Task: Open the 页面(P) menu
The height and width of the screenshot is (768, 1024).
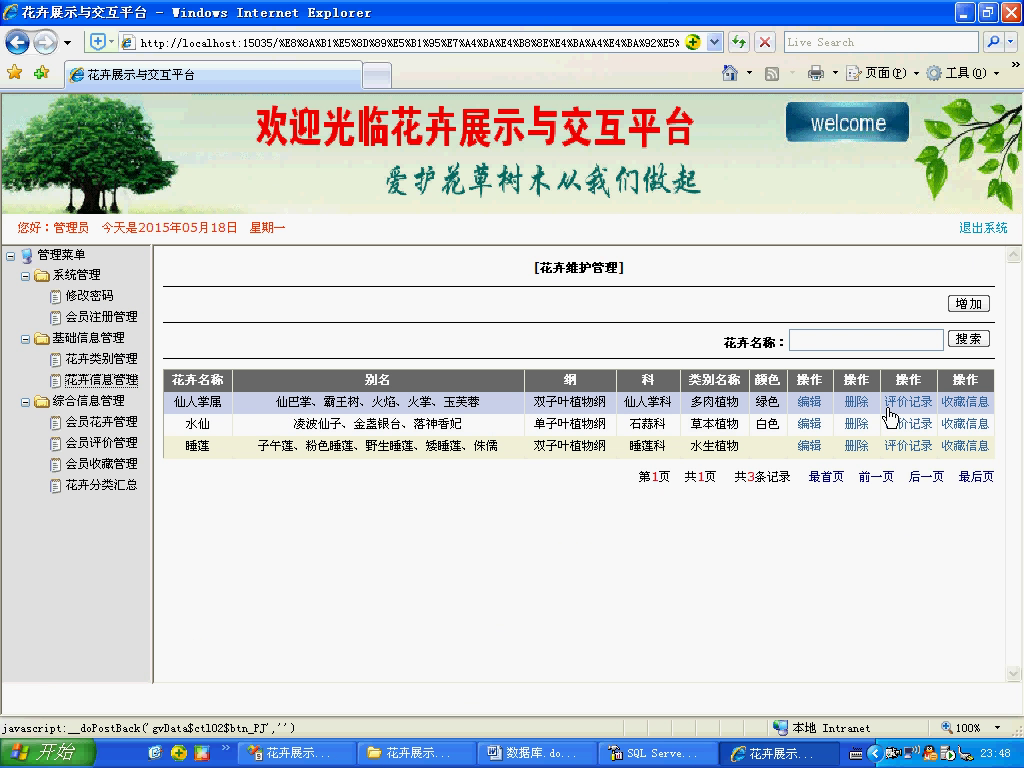Action: pos(882,73)
